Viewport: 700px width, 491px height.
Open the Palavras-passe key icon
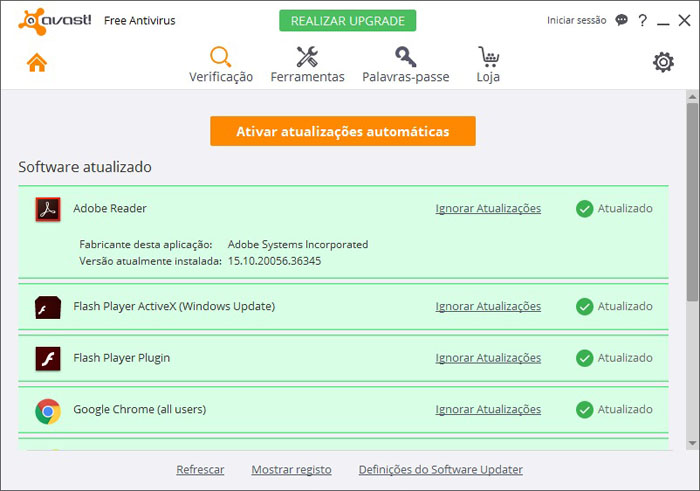(x=405, y=57)
